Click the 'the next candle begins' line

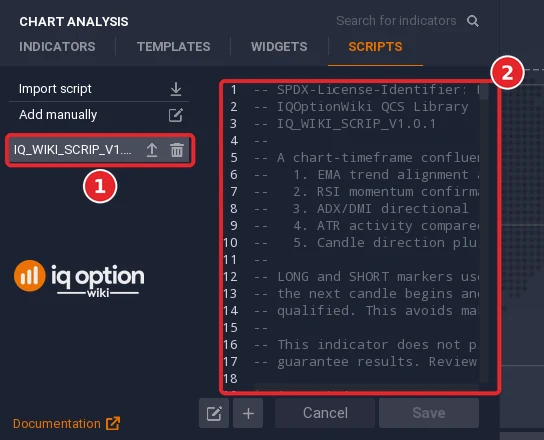366,294
